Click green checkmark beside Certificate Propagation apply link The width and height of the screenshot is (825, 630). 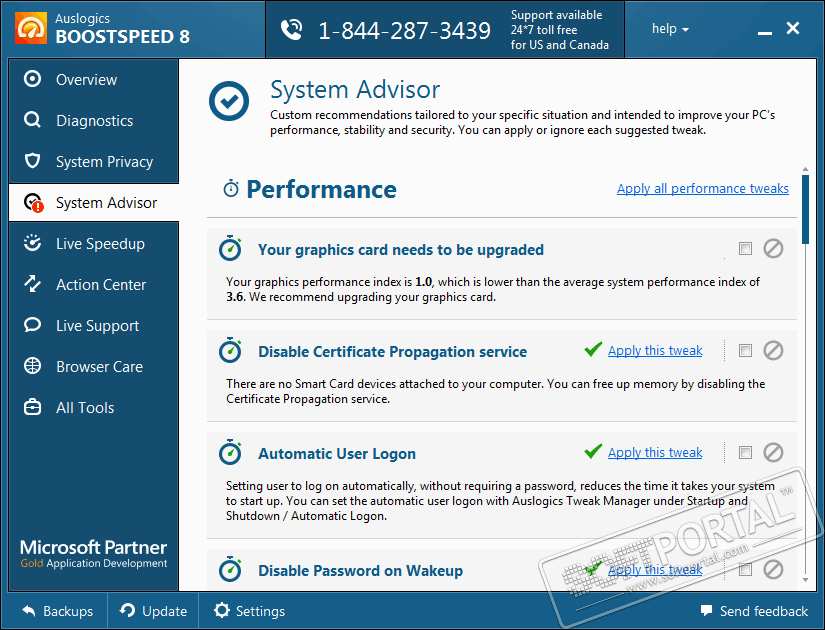pos(593,349)
